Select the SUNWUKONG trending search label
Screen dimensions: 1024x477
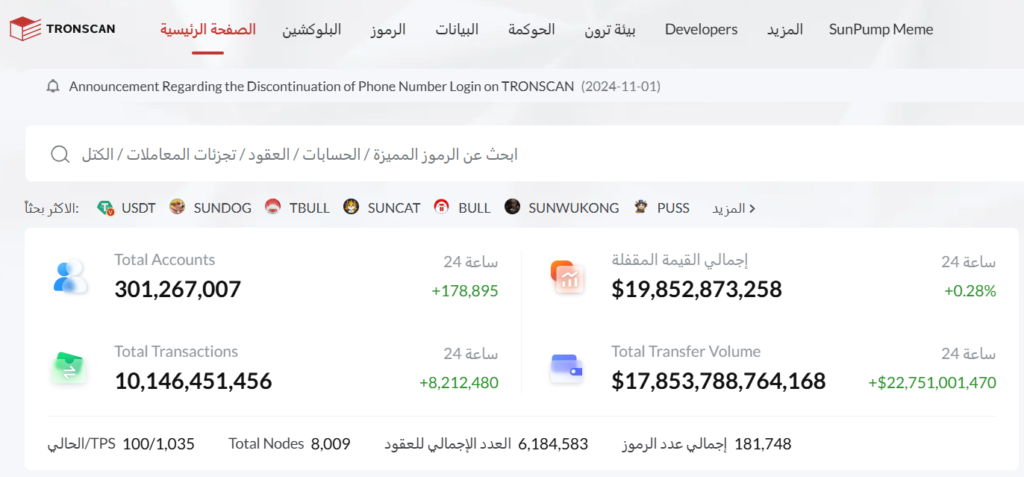573,208
